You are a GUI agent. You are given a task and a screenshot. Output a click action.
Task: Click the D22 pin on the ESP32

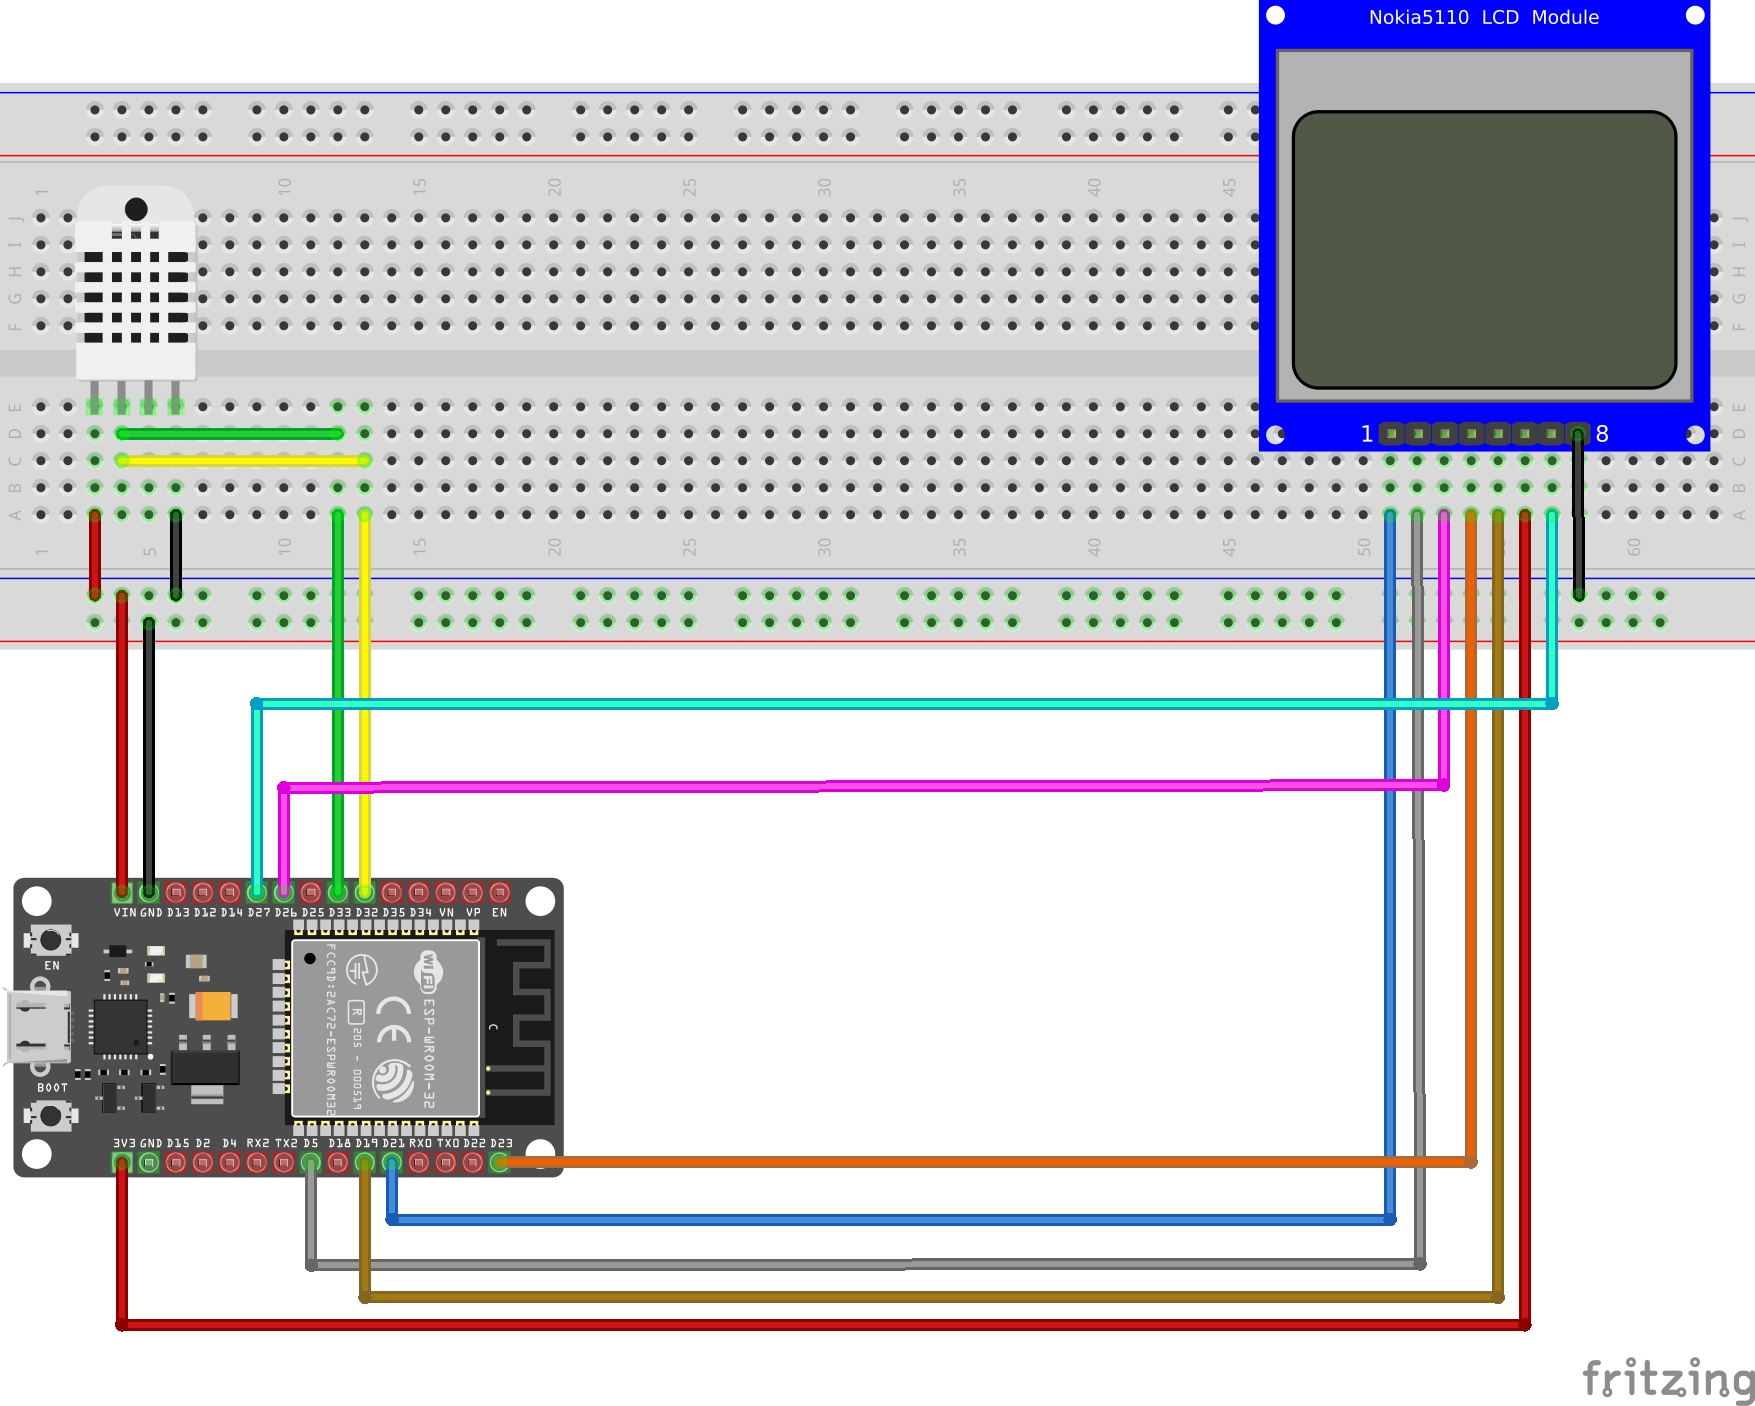[x=473, y=1162]
